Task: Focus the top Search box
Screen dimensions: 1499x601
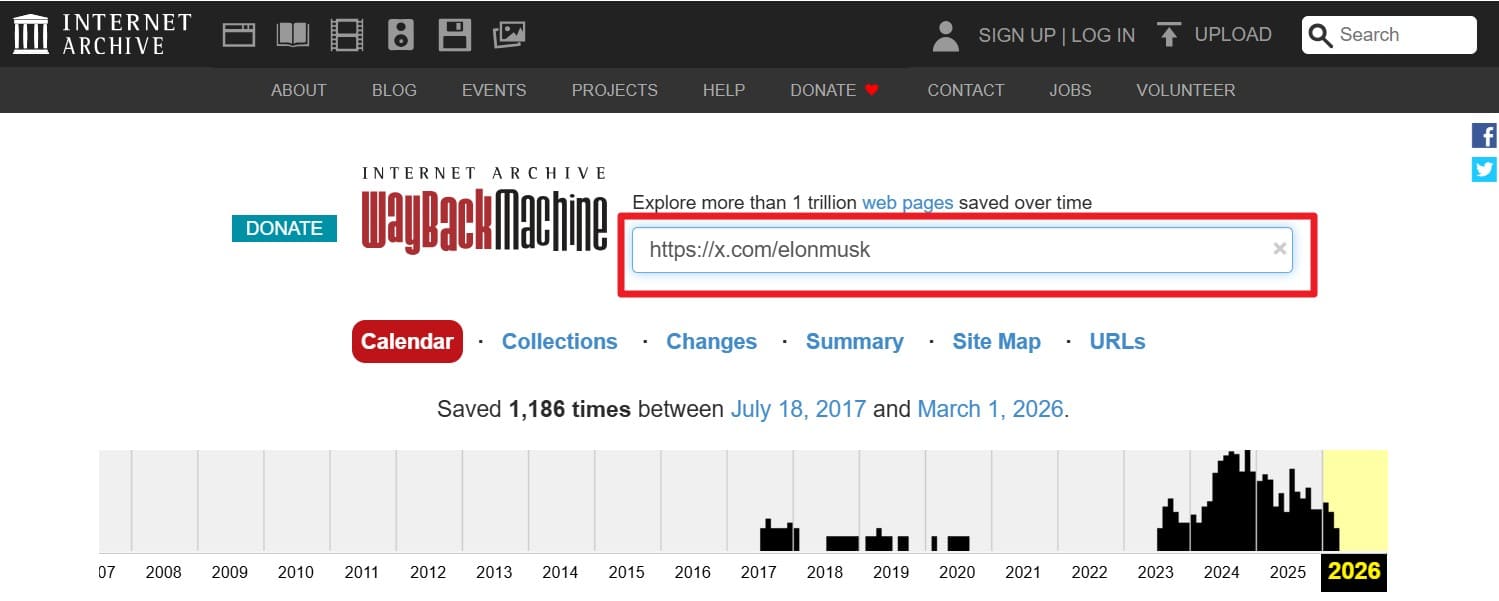Action: [x=1389, y=35]
